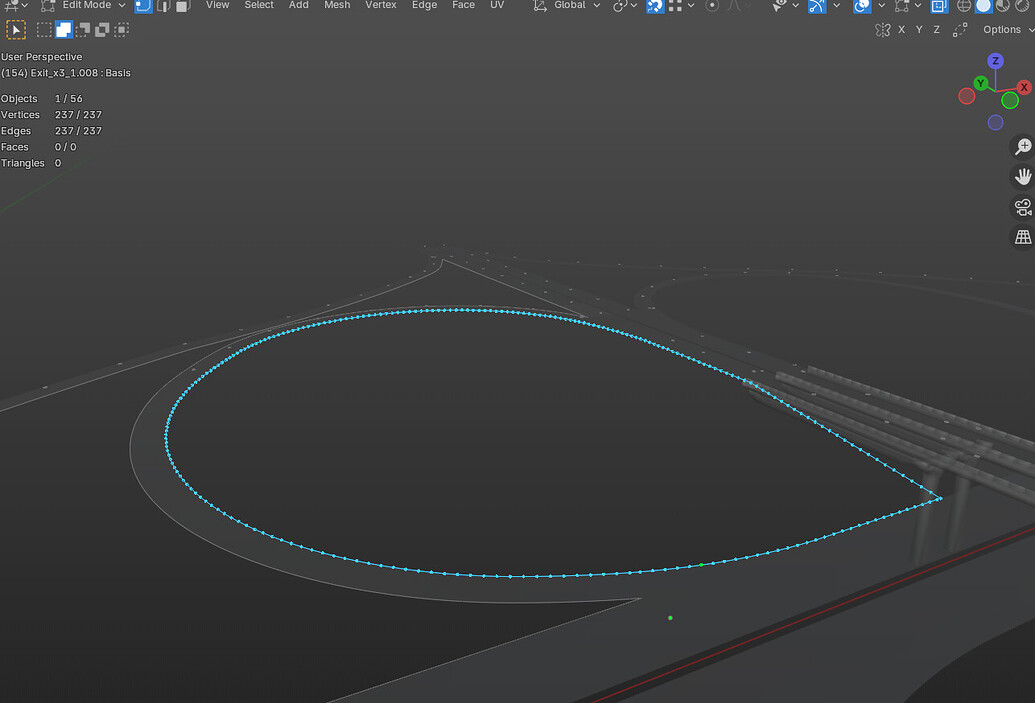Viewport: 1035px width, 703px height.
Task: Switch to face select mode
Action: click(183, 6)
